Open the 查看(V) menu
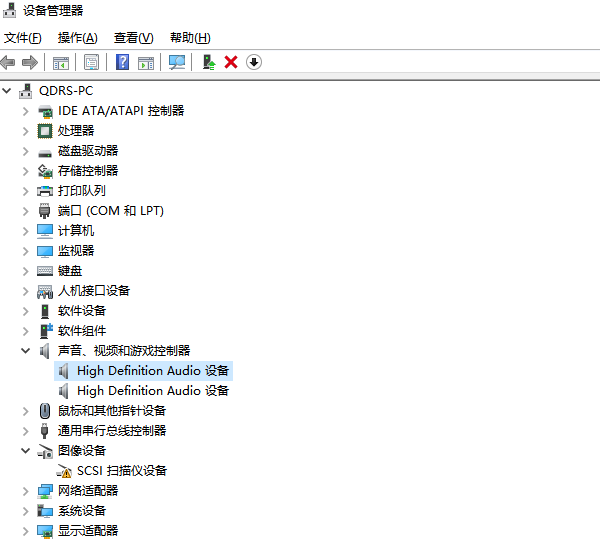The image size is (600, 542). pos(133,38)
